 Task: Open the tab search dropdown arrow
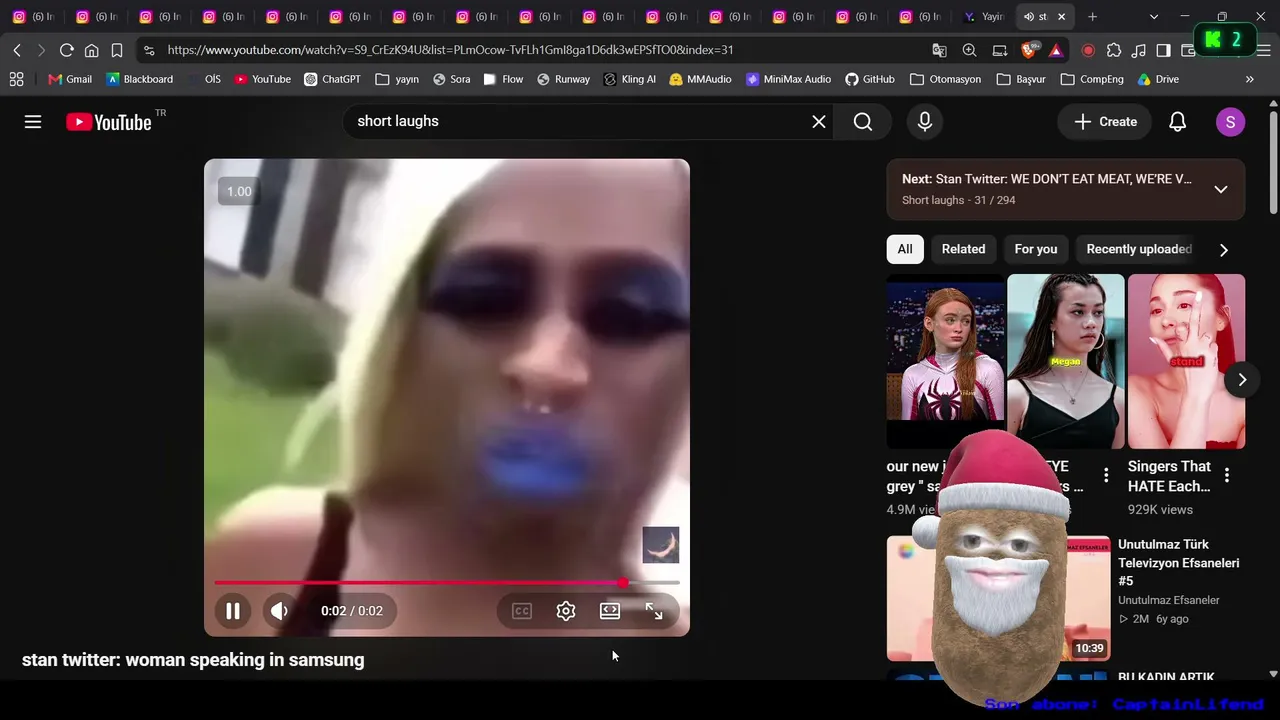[x=1154, y=17]
